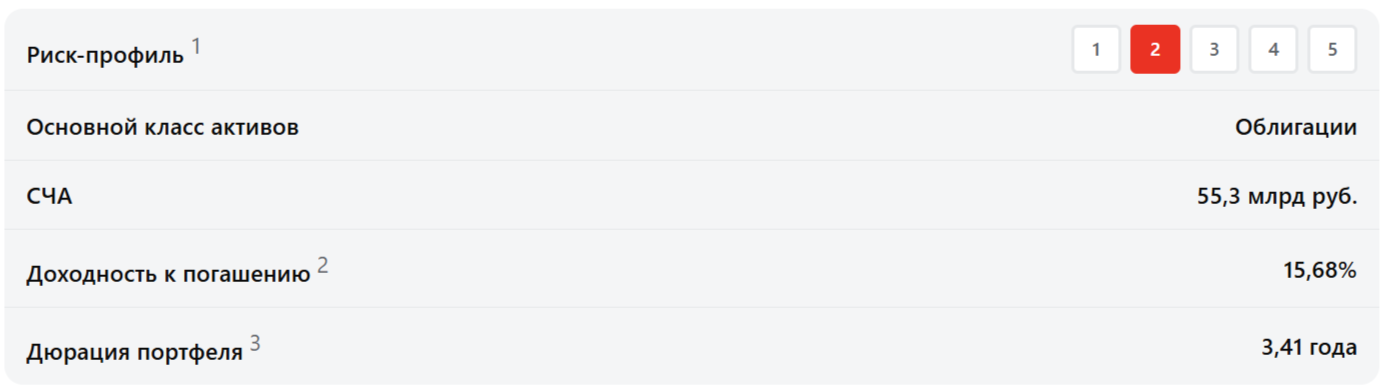Select risk level 4 box

coord(1273,50)
